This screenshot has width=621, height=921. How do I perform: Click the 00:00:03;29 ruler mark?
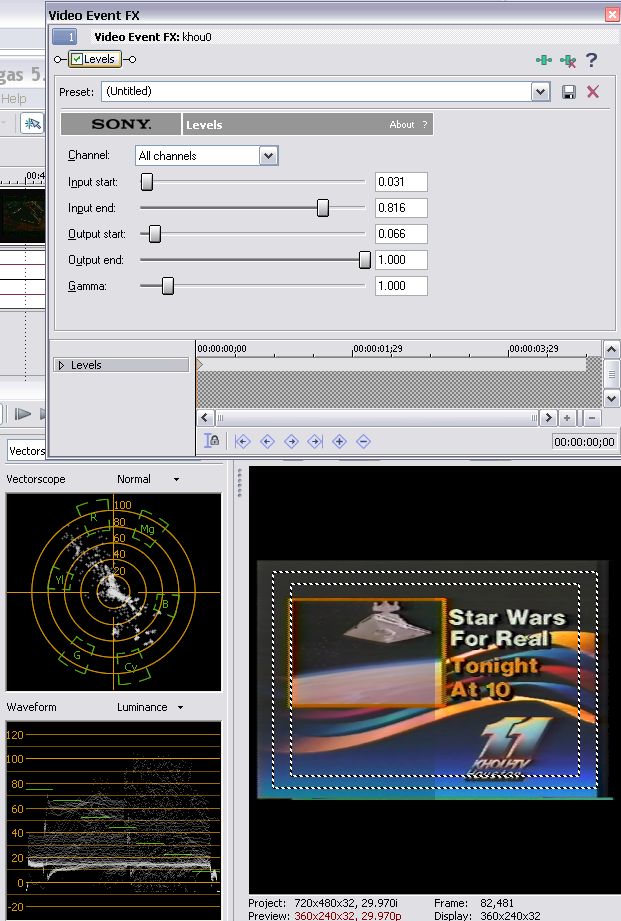(534, 348)
